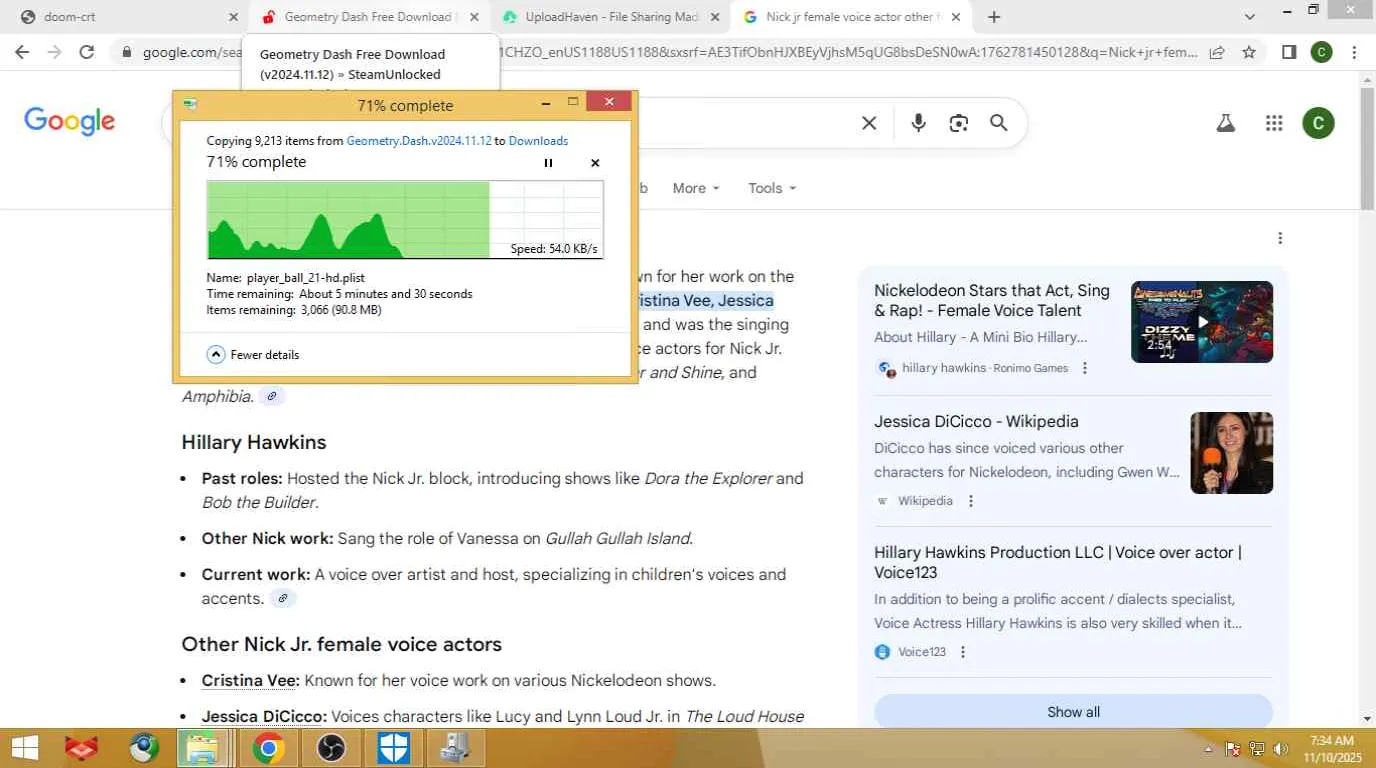Open AI overview three-dot options
This screenshot has width=1376, height=768.
1280,238
